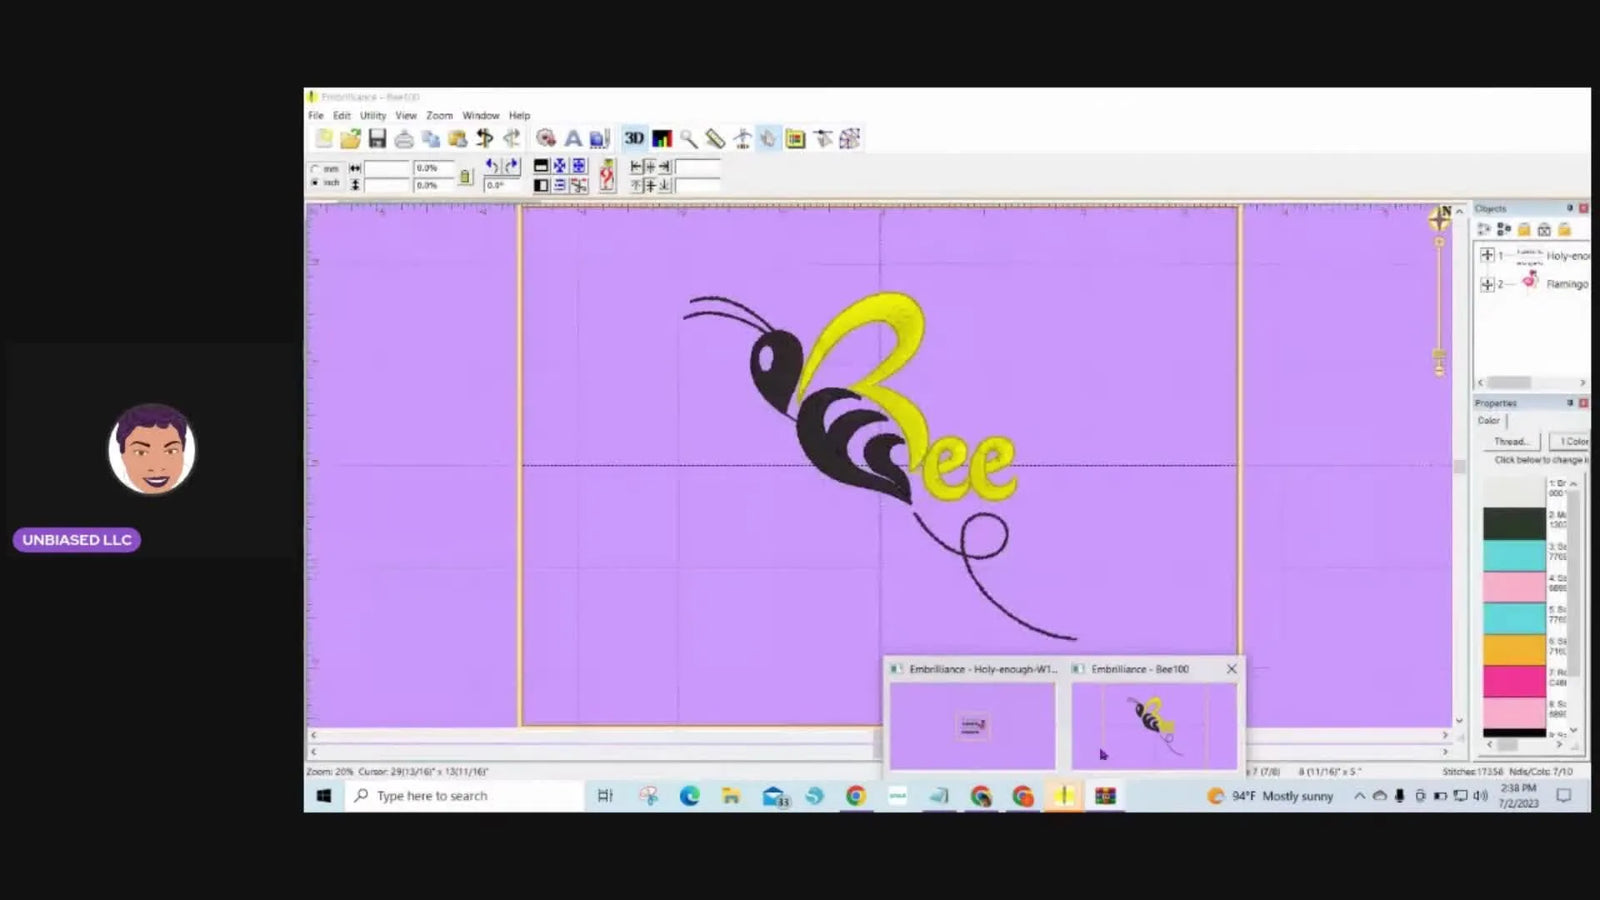The width and height of the screenshot is (1600, 900).
Task: Click the width input field
Action: tap(387, 168)
